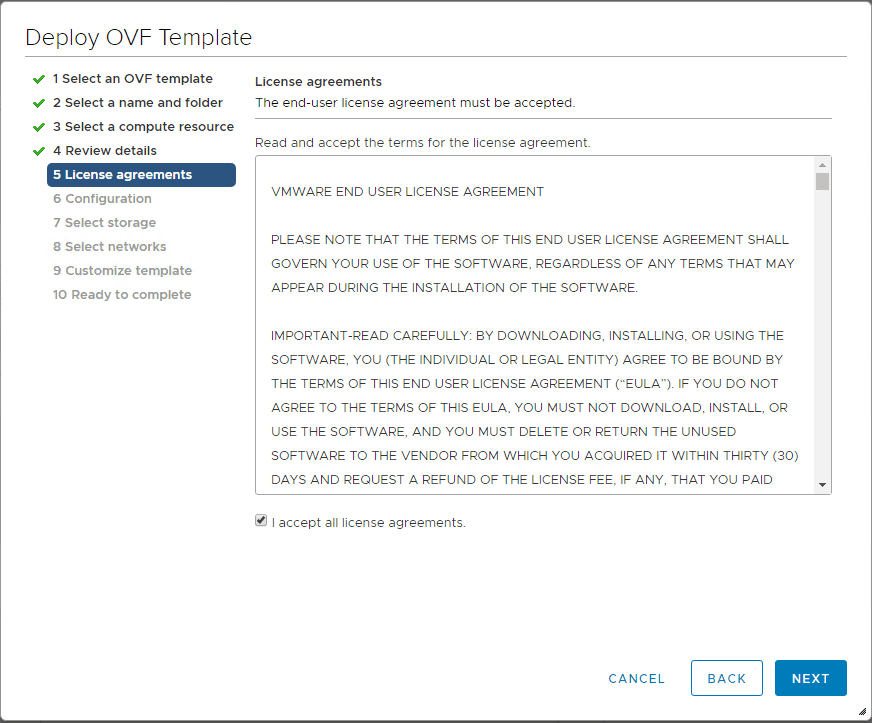Screen dimensions: 872x723
Task: Click the checkmark icon next to "Select a name and folder"
Action: [x=38, y=102]
